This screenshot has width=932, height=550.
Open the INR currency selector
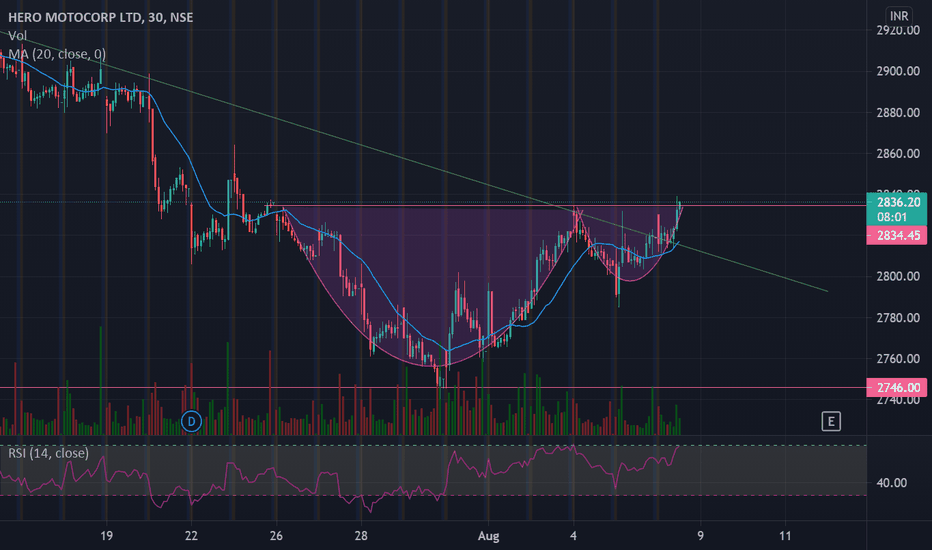[899, 15]
